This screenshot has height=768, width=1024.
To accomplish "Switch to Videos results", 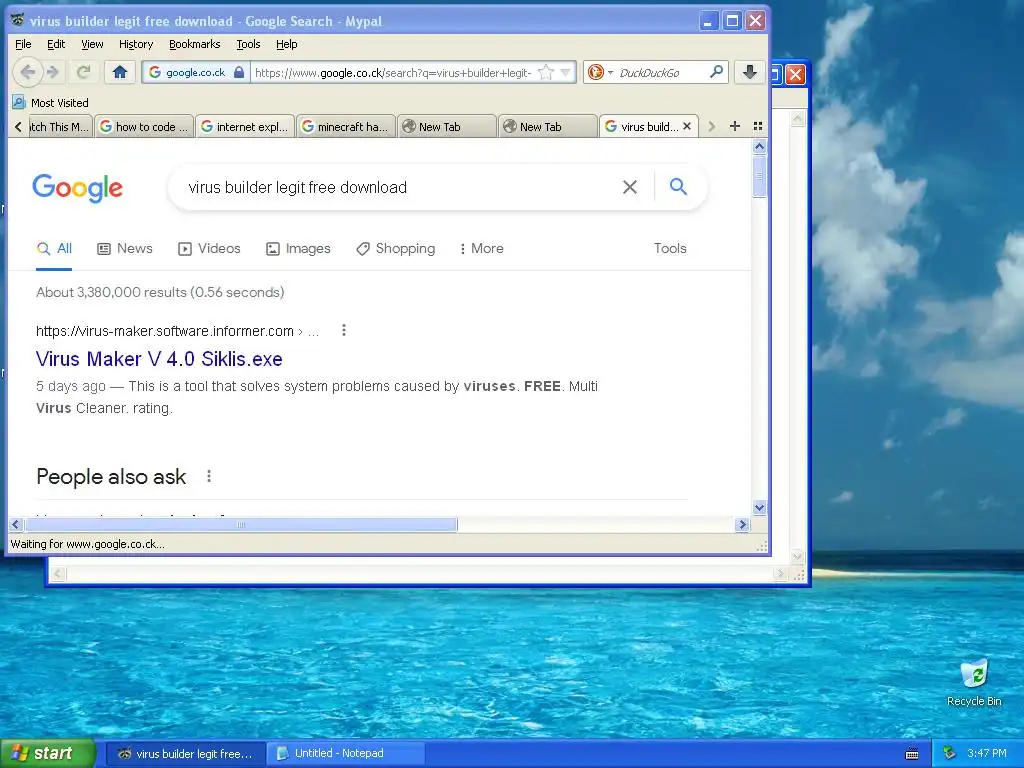I will 209,249.
